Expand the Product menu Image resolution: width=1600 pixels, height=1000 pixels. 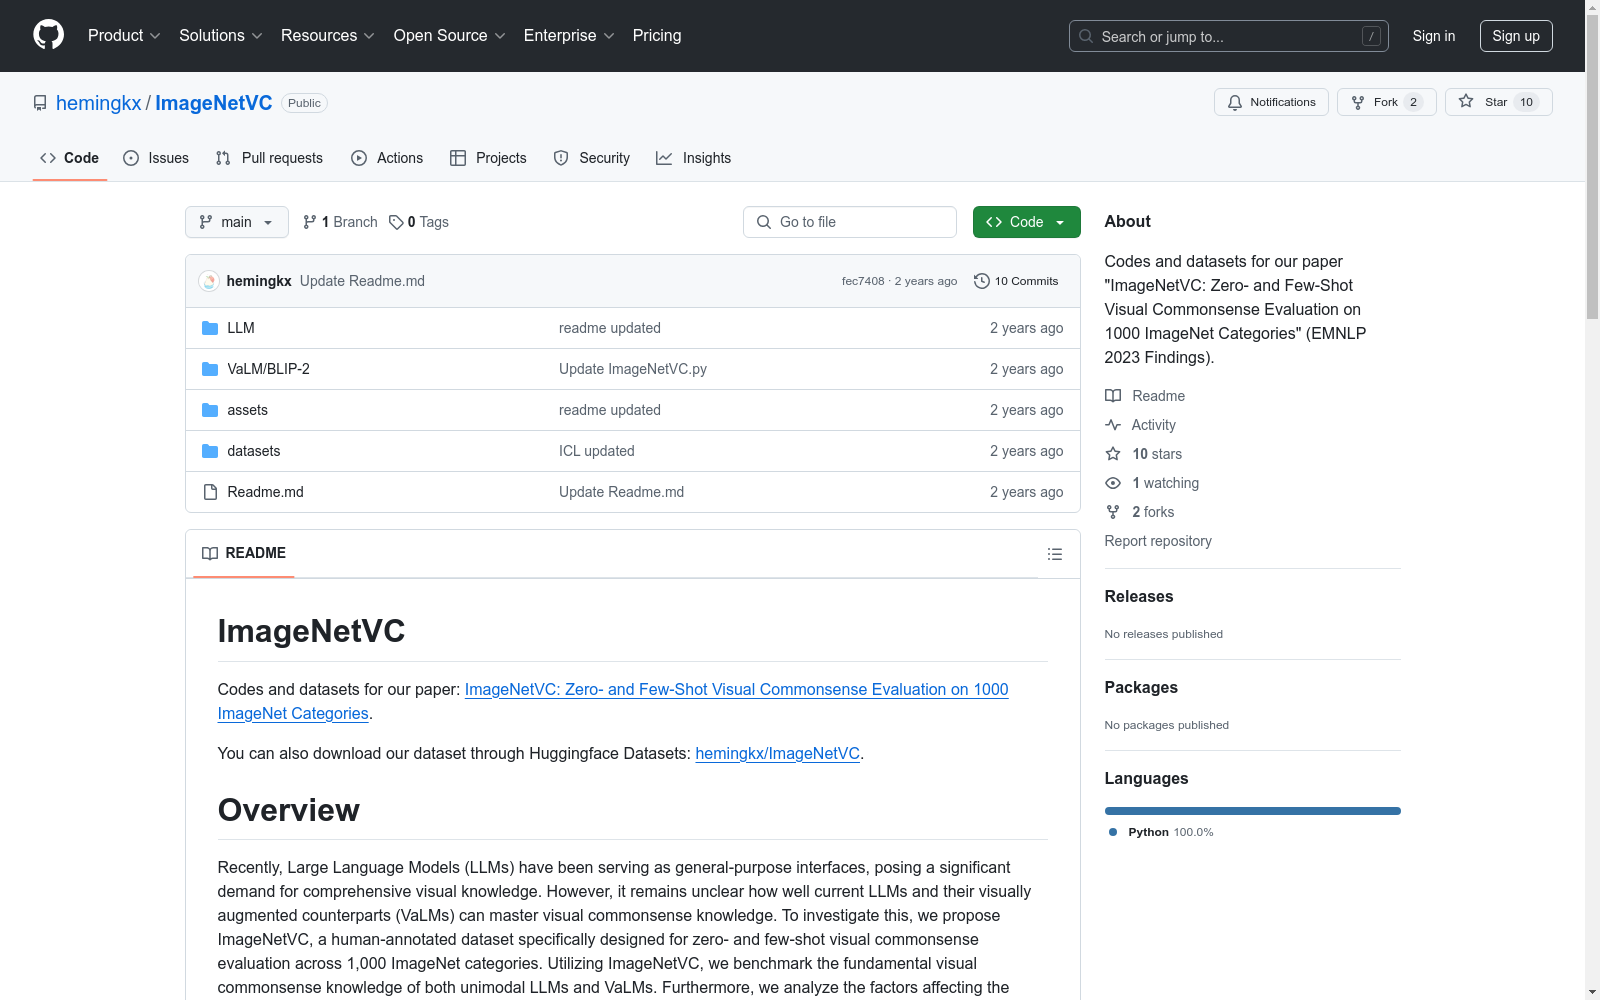124,35
